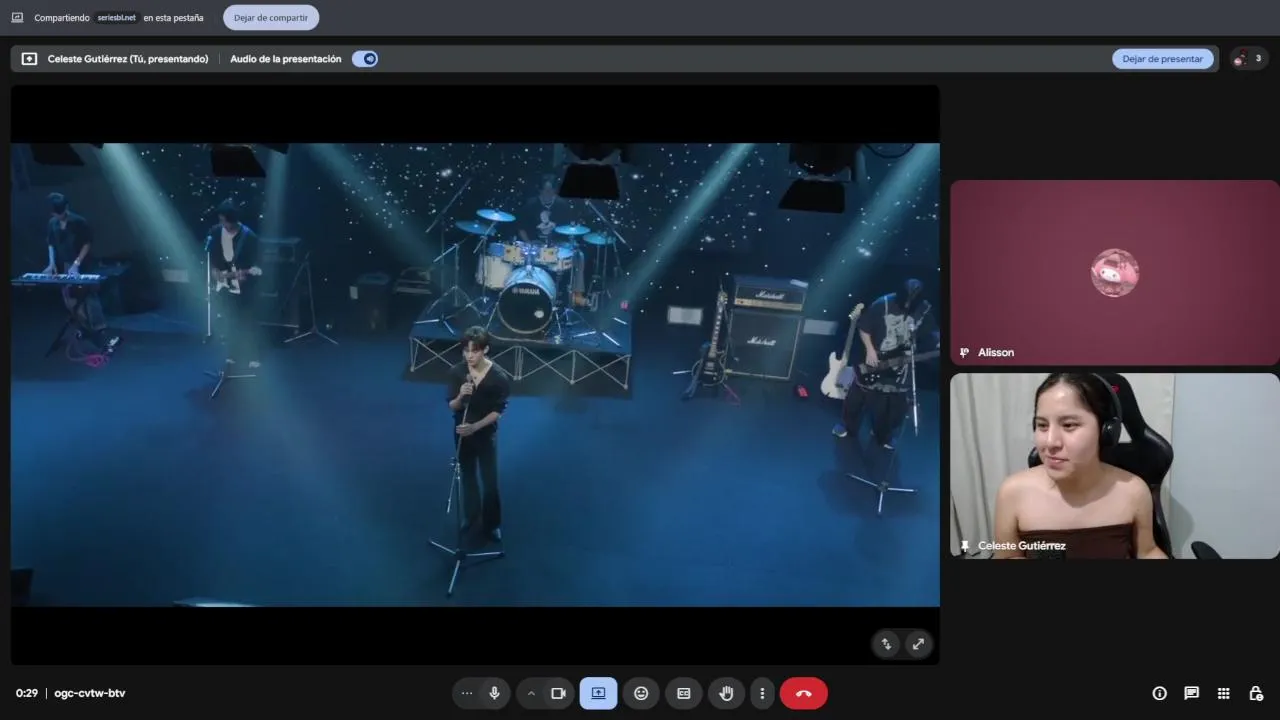Open audio settings three-dot menu

[x=467, y=693]
